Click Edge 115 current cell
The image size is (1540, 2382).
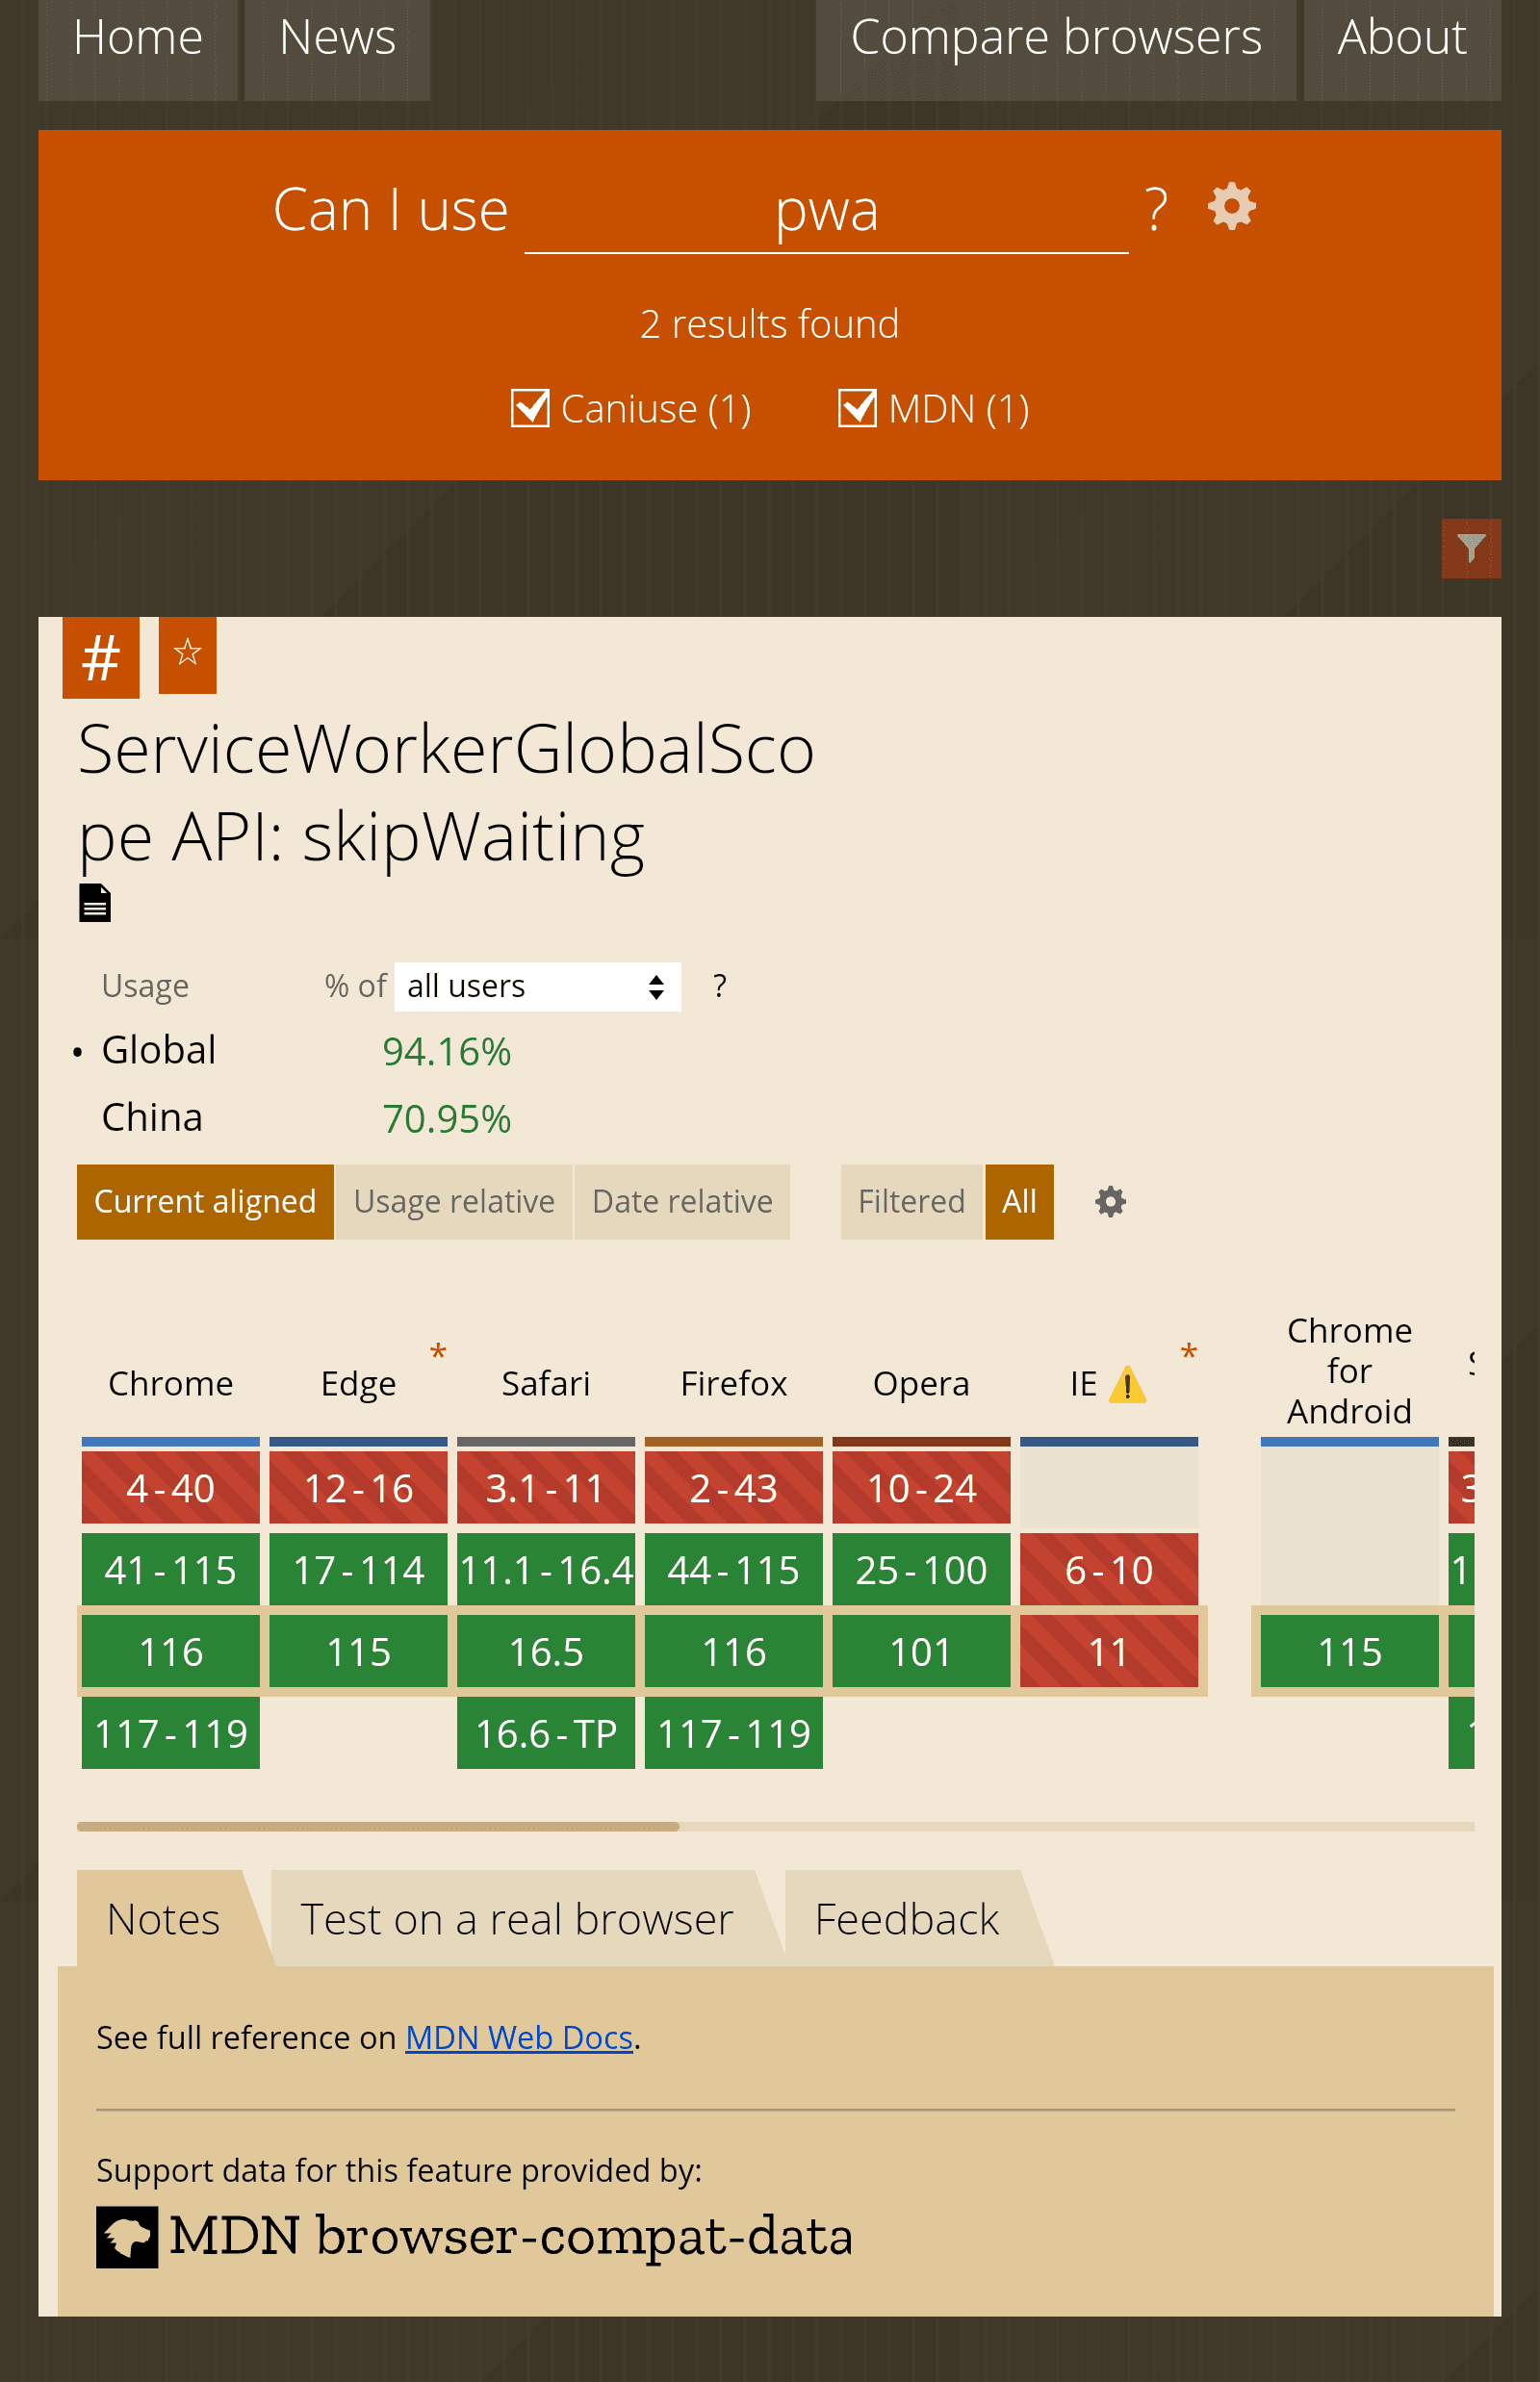pos(358,1651)
